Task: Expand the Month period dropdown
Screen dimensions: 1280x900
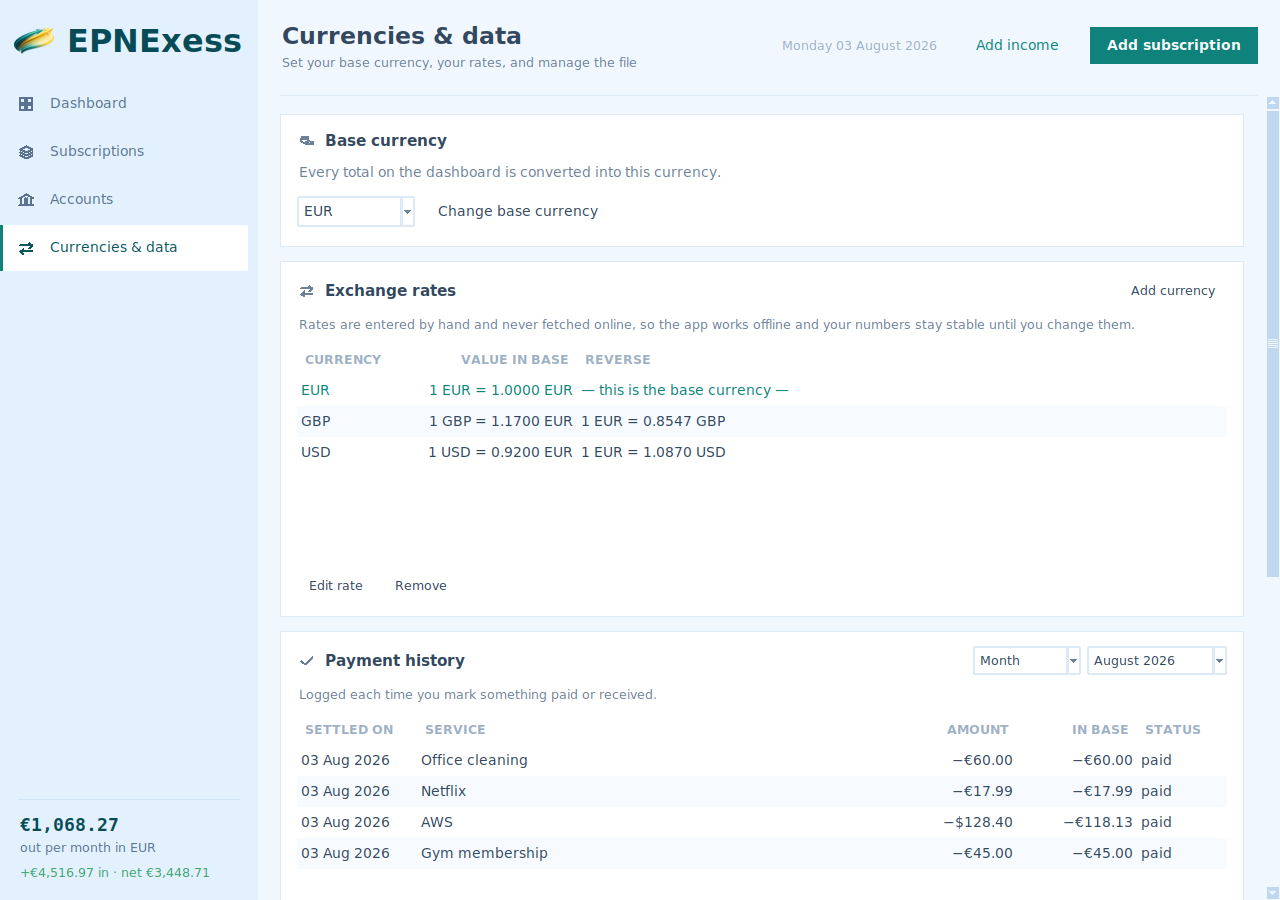Action: pos(1027,661)
